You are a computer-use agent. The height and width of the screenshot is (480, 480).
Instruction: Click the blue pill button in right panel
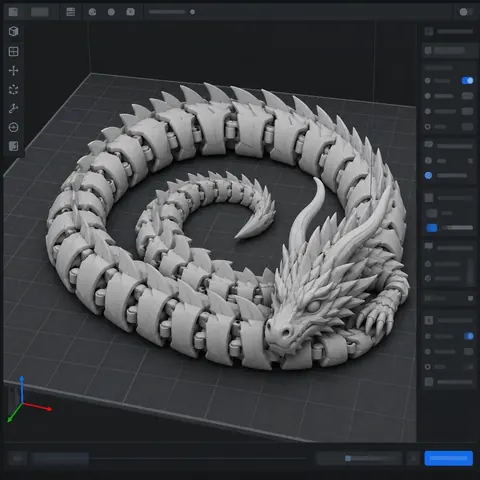click(432, 228)
